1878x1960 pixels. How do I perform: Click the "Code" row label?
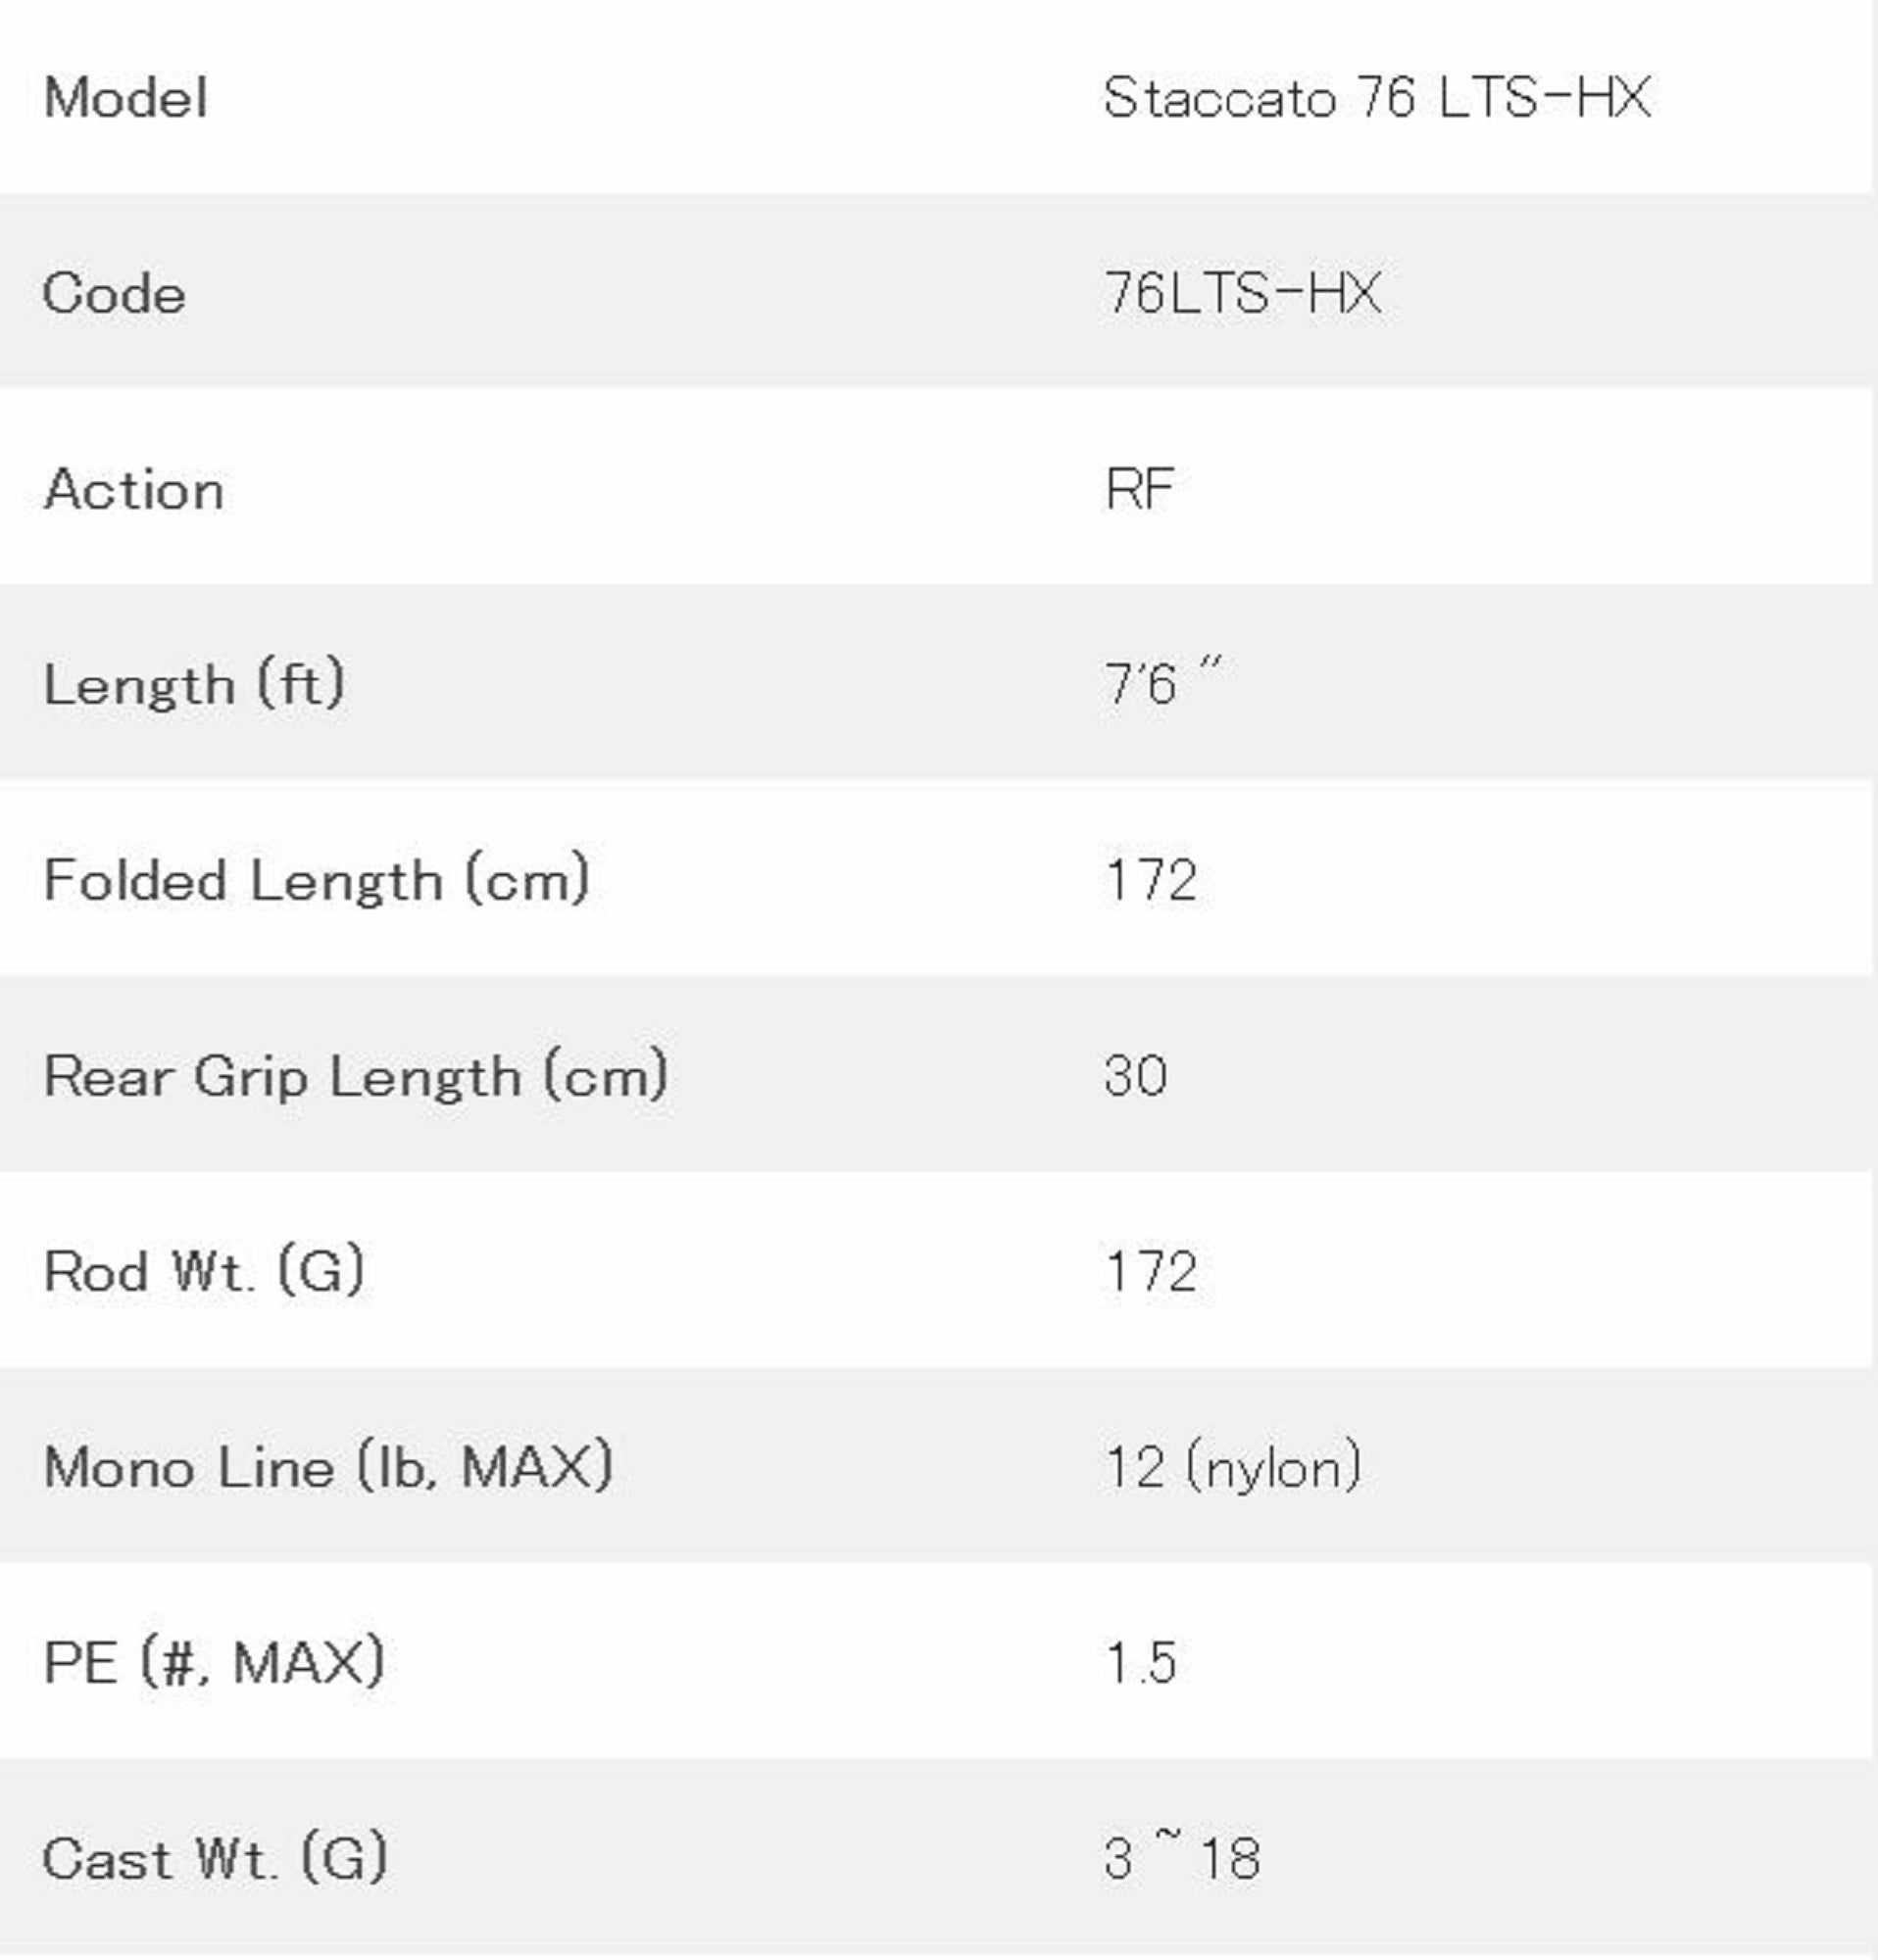[114, 294]
